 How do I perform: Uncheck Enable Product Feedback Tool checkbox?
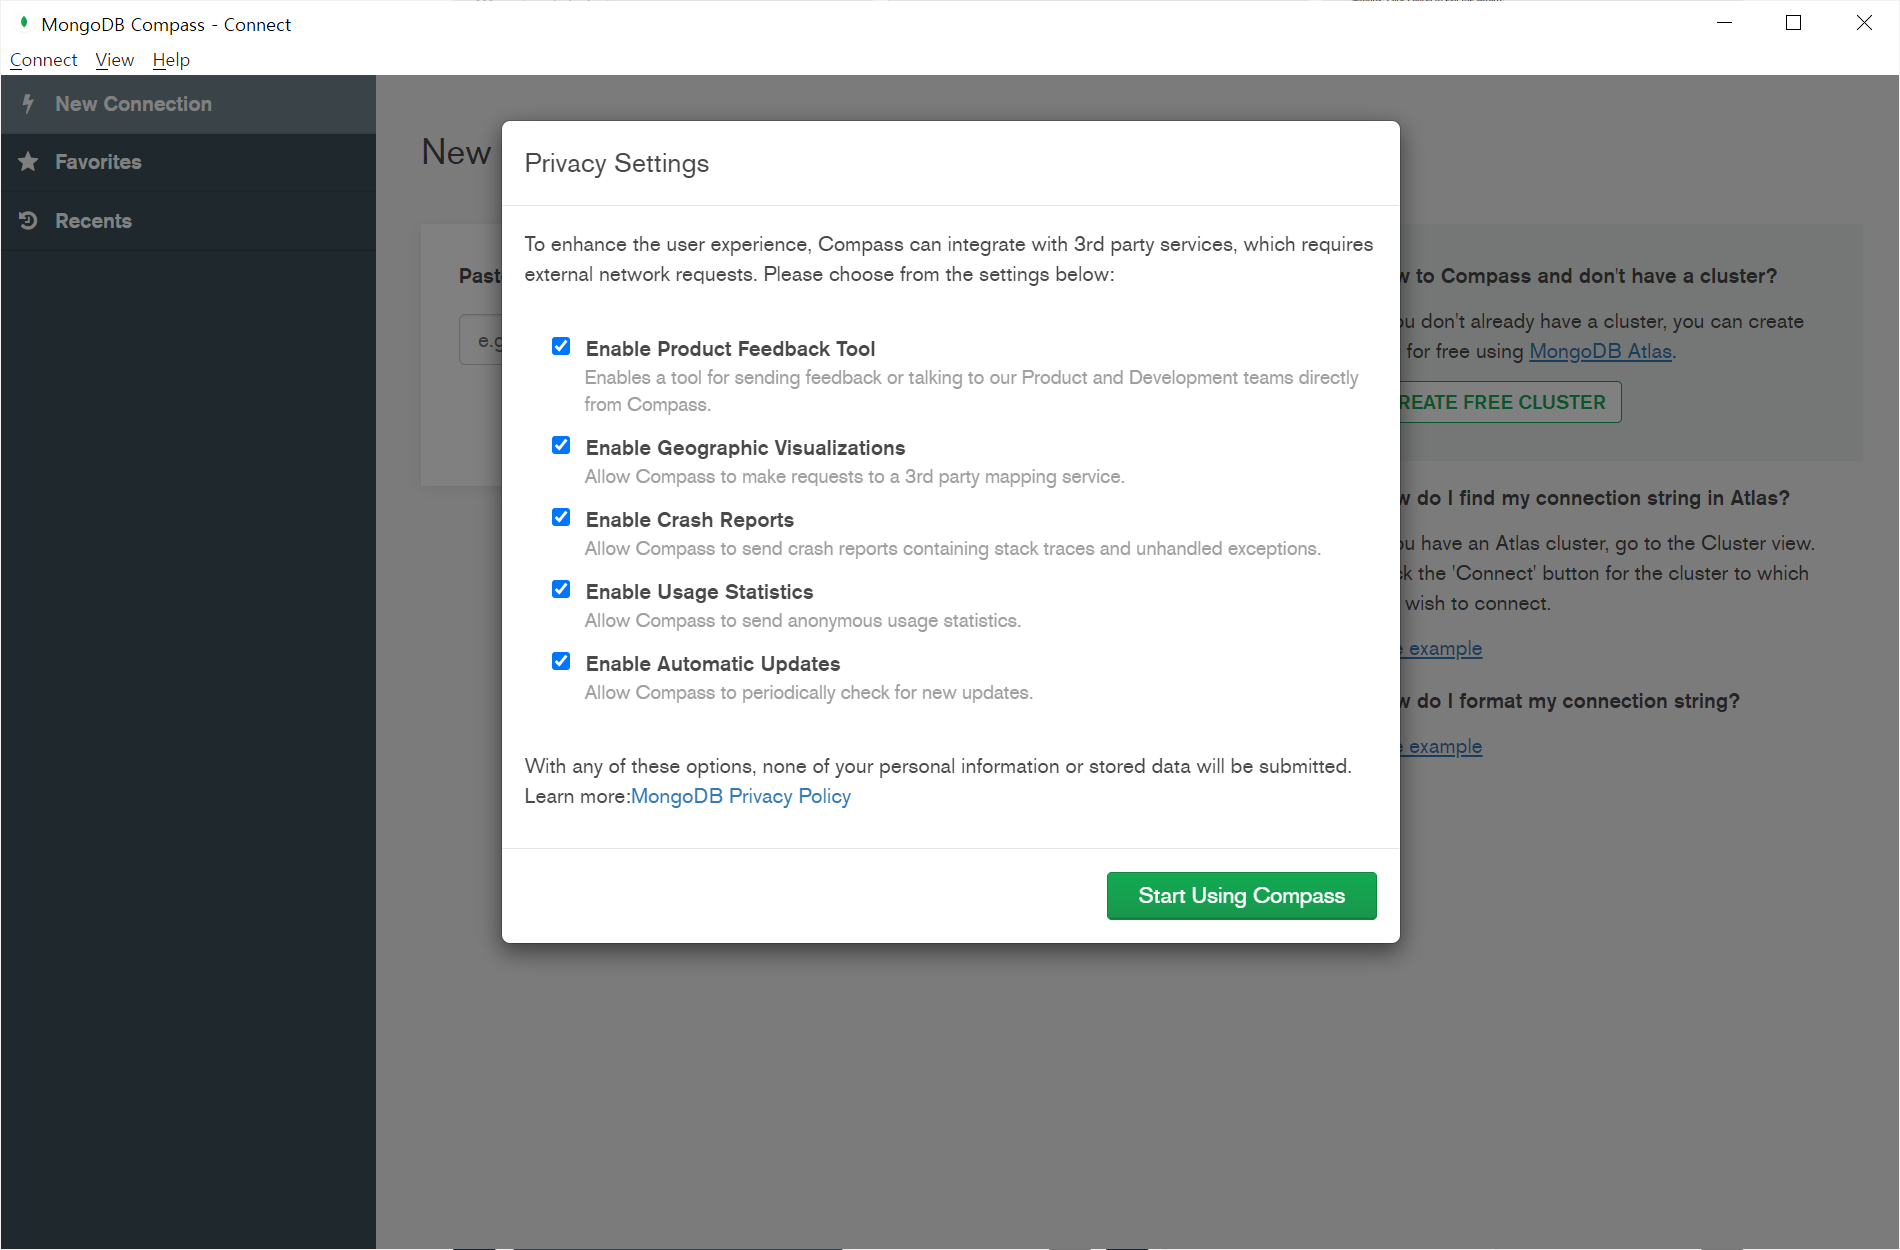(x=561, y=346)
